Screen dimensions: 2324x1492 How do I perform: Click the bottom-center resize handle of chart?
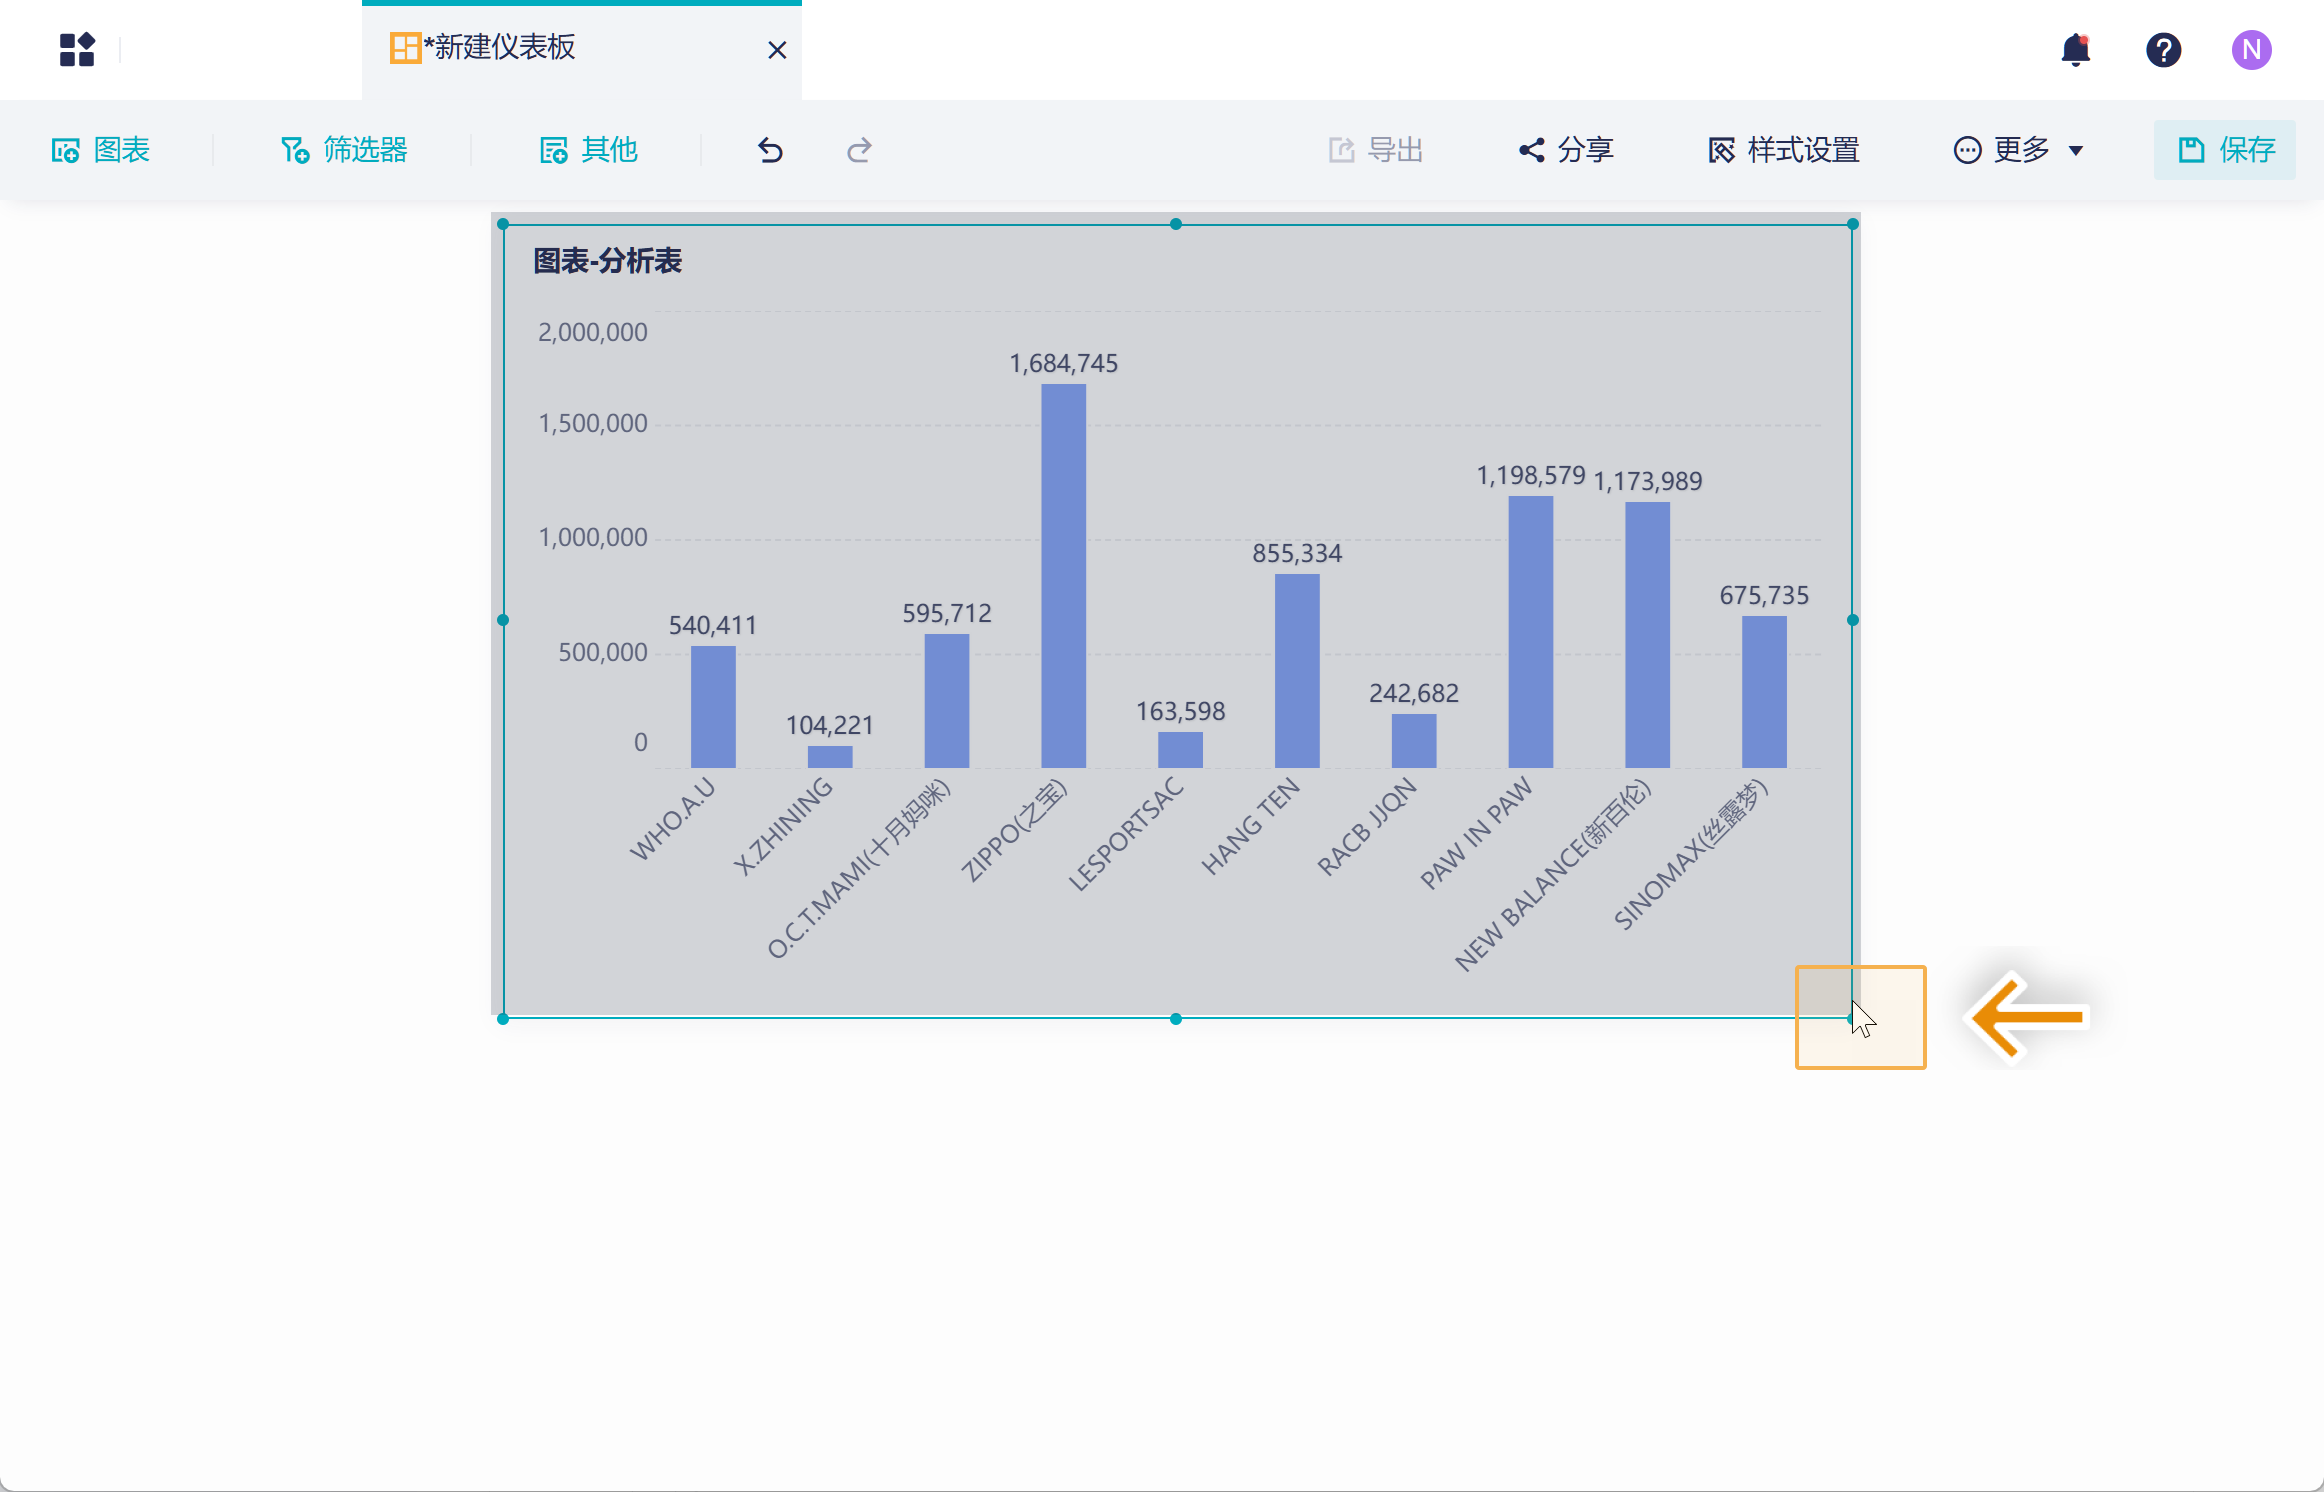tap(1176, 1019)
